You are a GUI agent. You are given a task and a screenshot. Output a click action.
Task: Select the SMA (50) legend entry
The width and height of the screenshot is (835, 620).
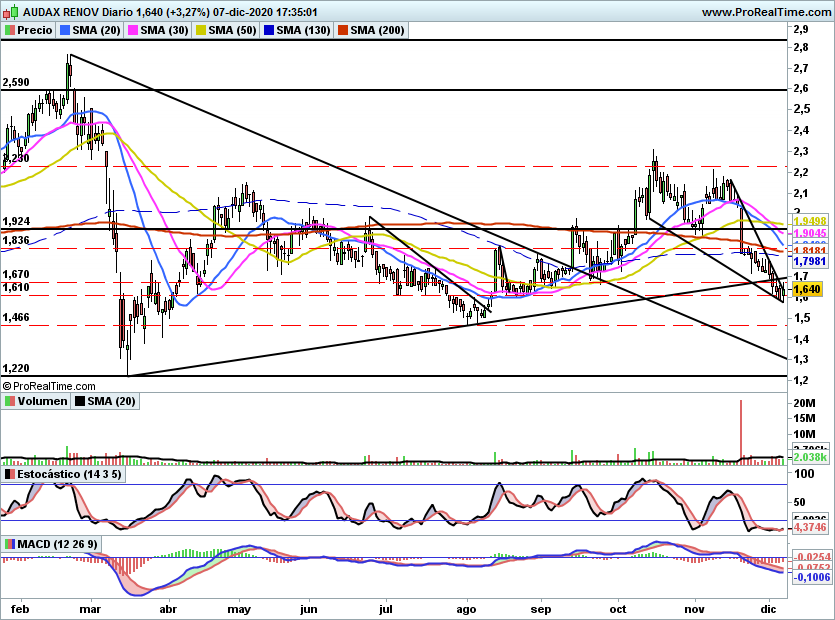[226, 30]
